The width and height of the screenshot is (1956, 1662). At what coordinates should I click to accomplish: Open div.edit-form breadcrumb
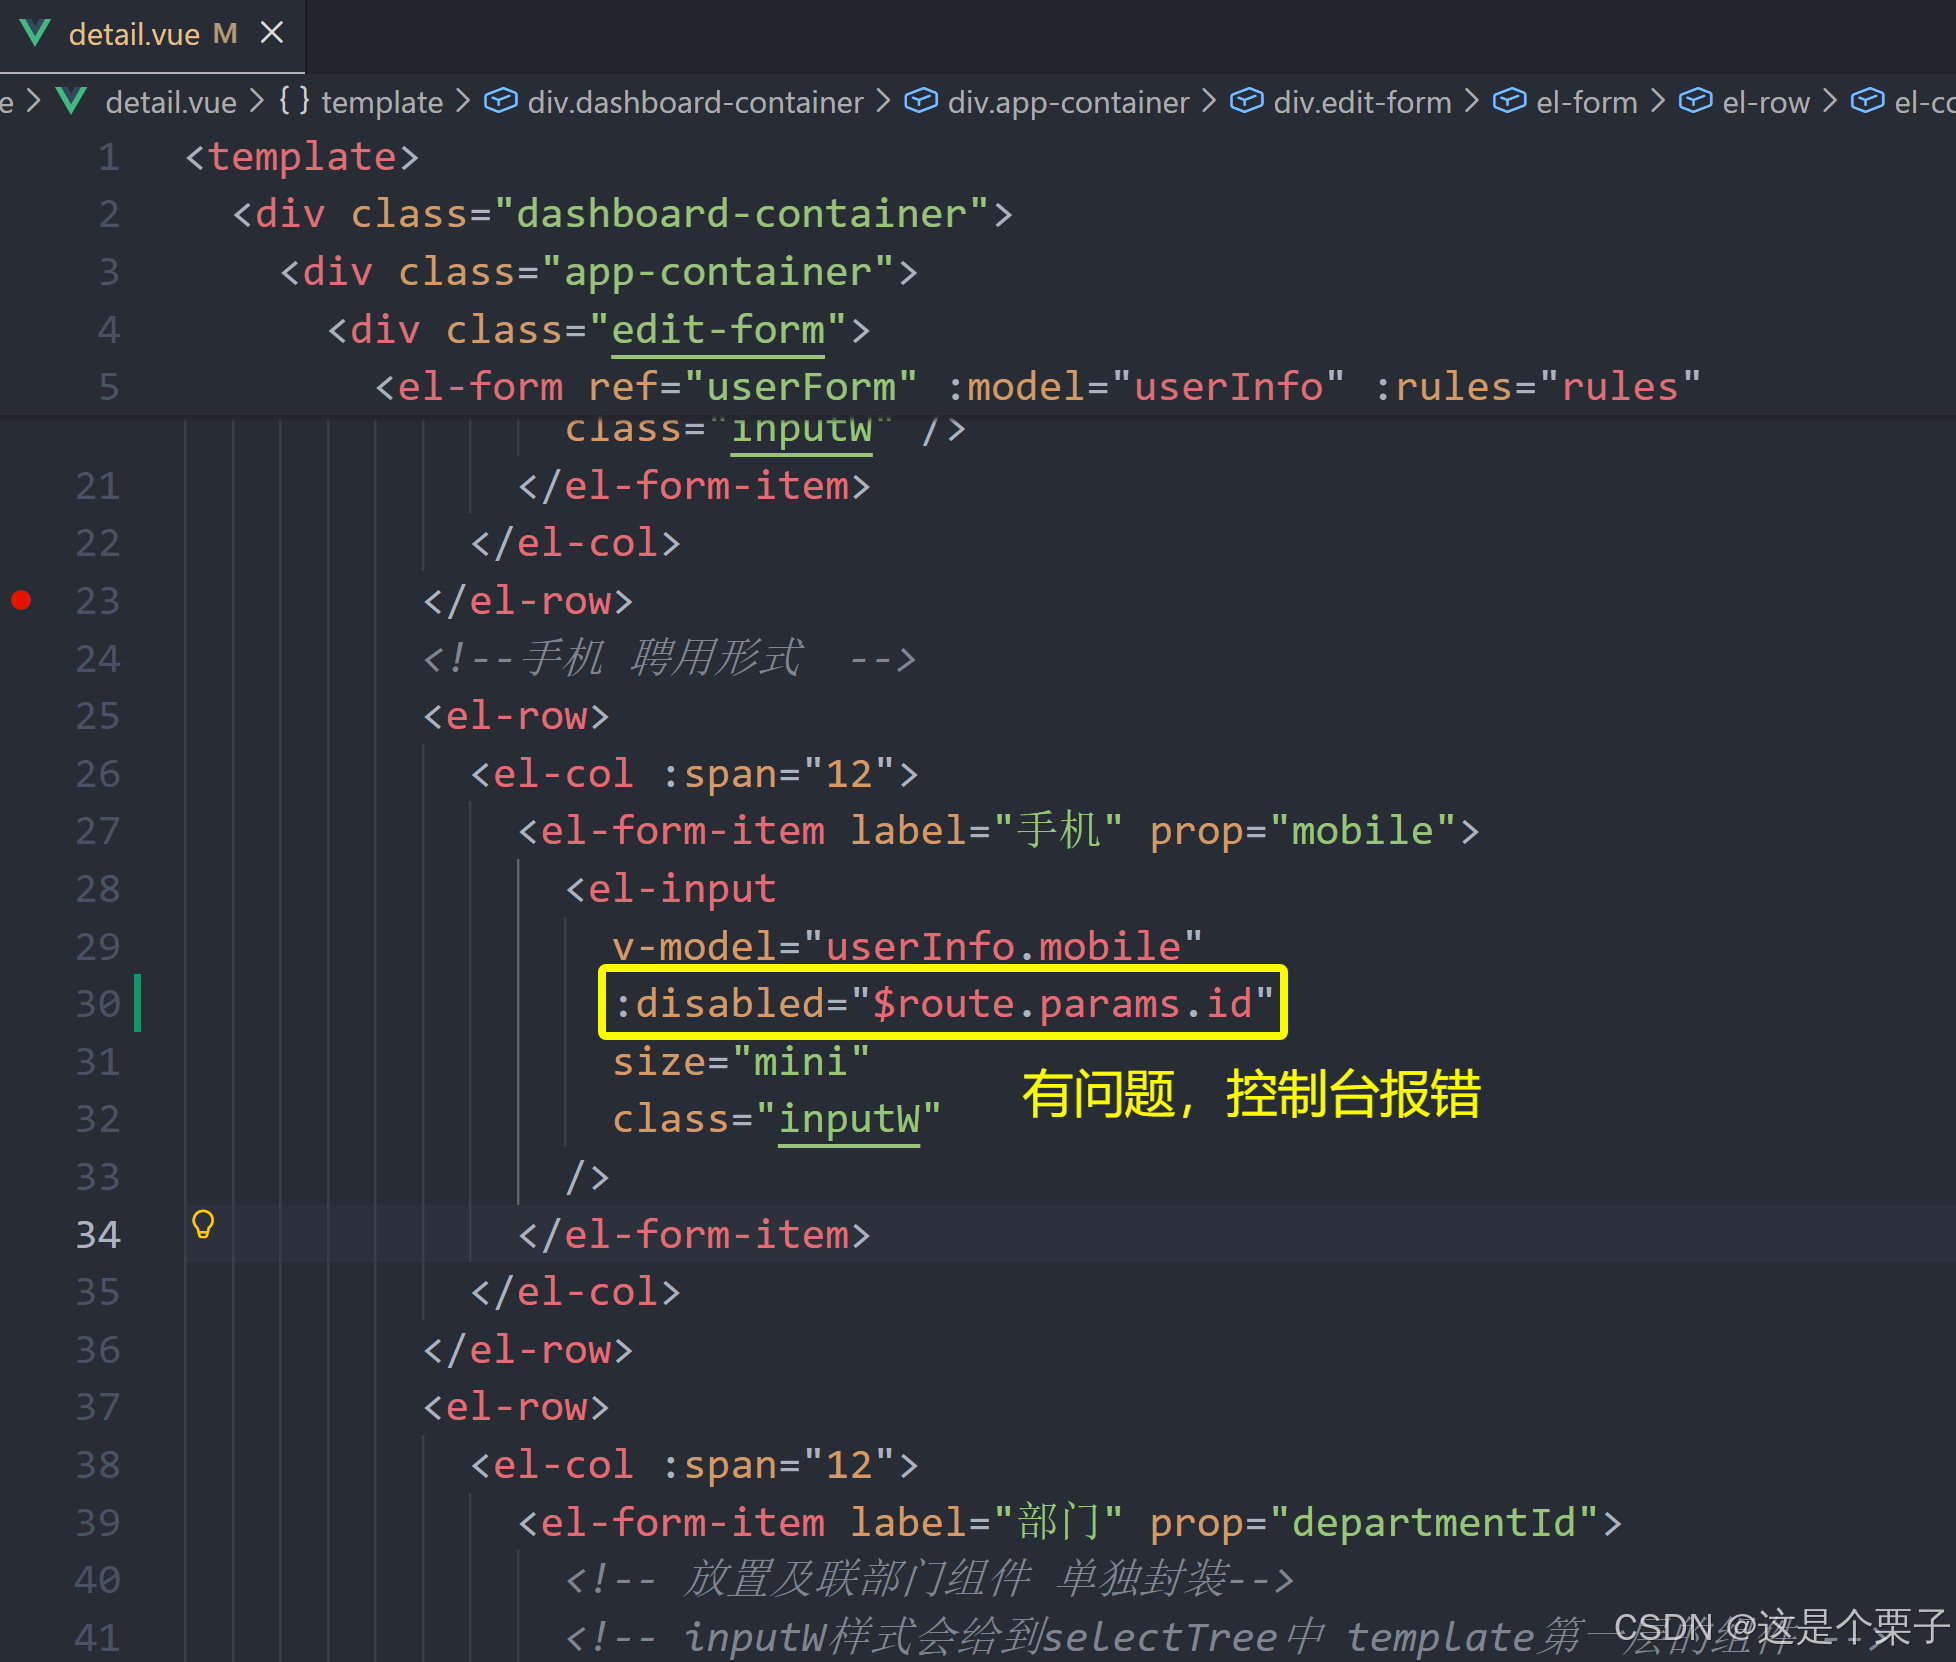pyautogui.click(x=1362, y=102)
